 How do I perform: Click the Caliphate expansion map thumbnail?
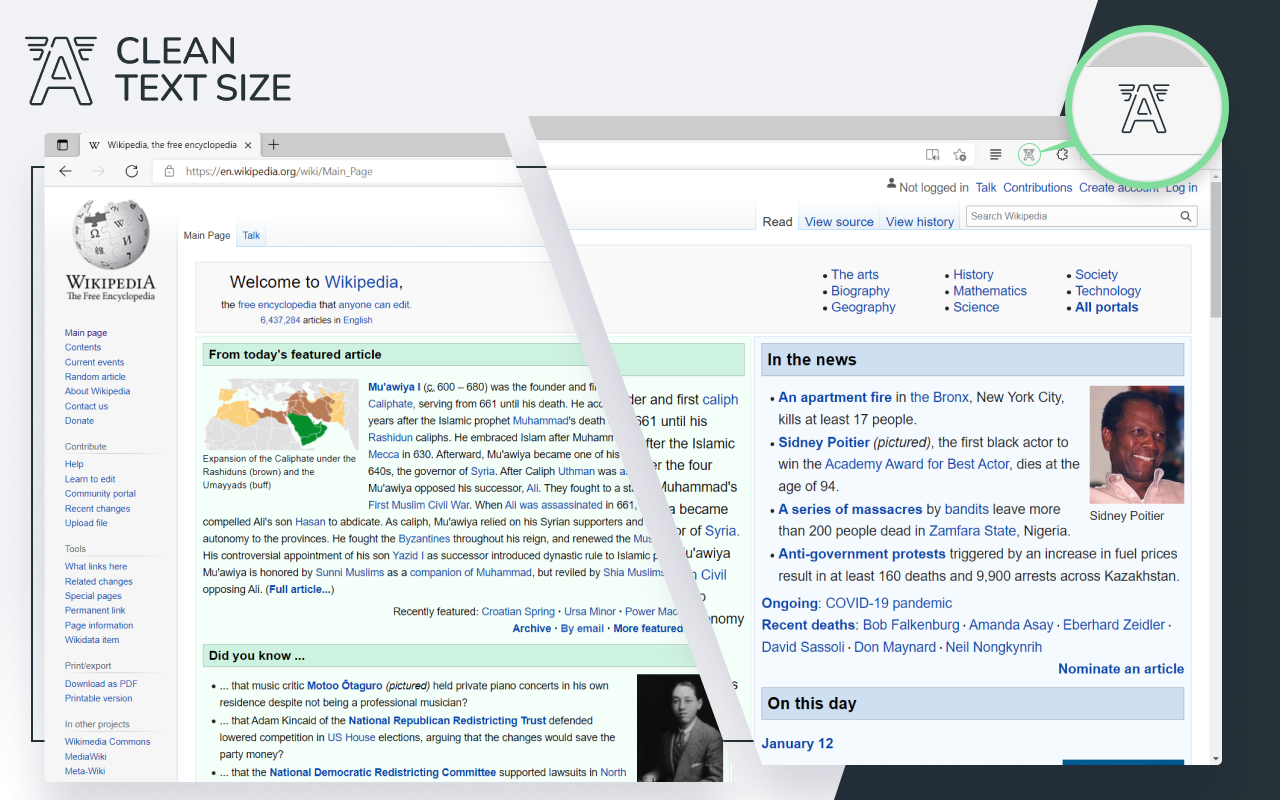280,414
